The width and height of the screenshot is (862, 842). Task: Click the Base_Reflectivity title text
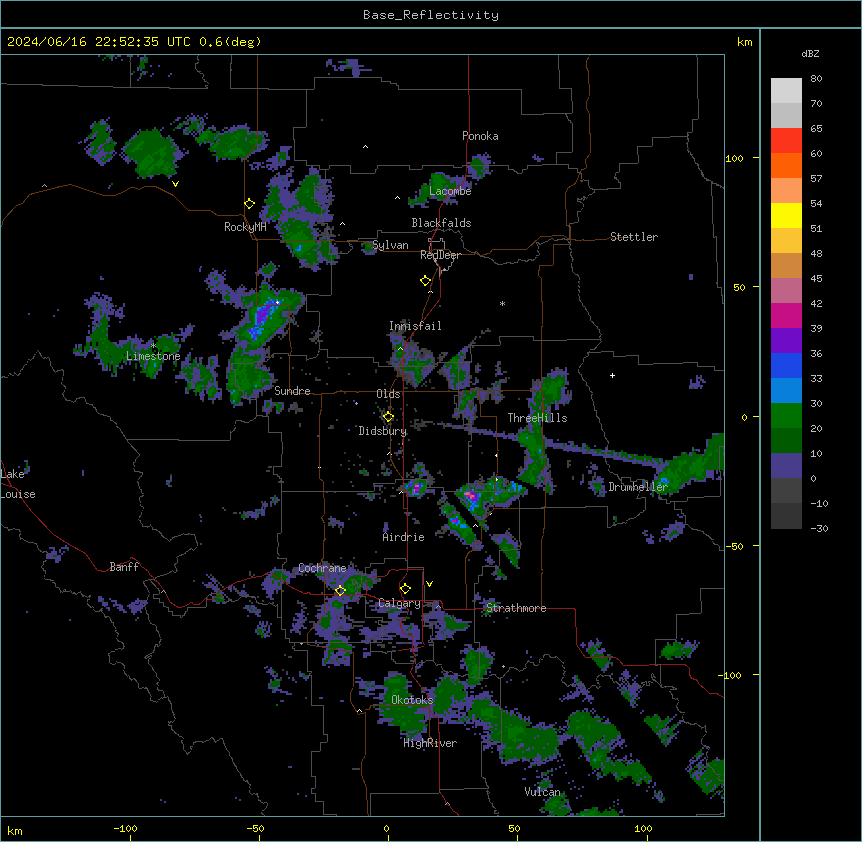(x=431, y=15)
